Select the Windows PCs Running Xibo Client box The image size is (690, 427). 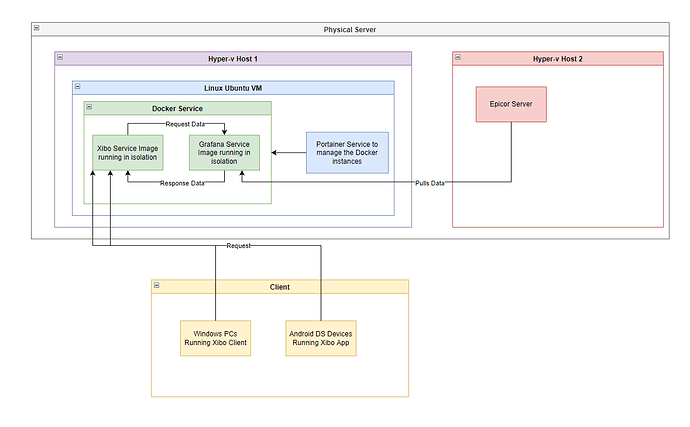tap(216, 338)
